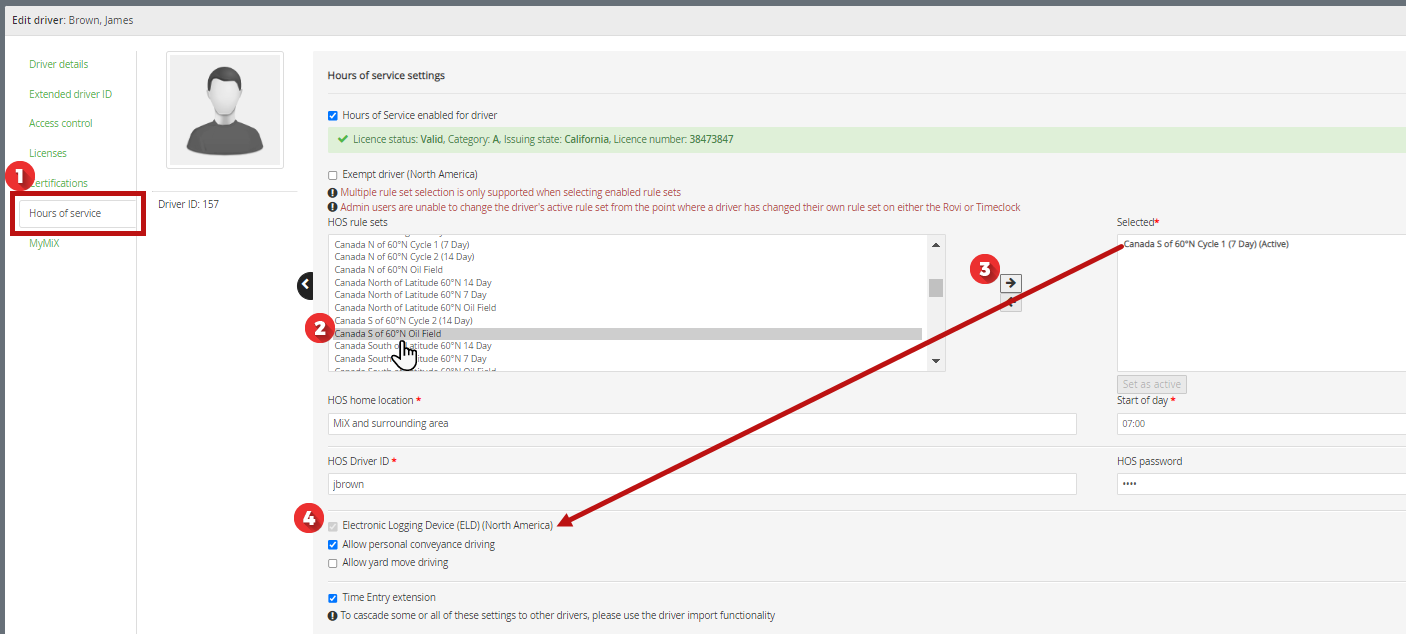Image resolution: width=1406 pixels, height=634 pixels.
Task: Click the left arrow remove rule set button
Action: coord(1011,303)
